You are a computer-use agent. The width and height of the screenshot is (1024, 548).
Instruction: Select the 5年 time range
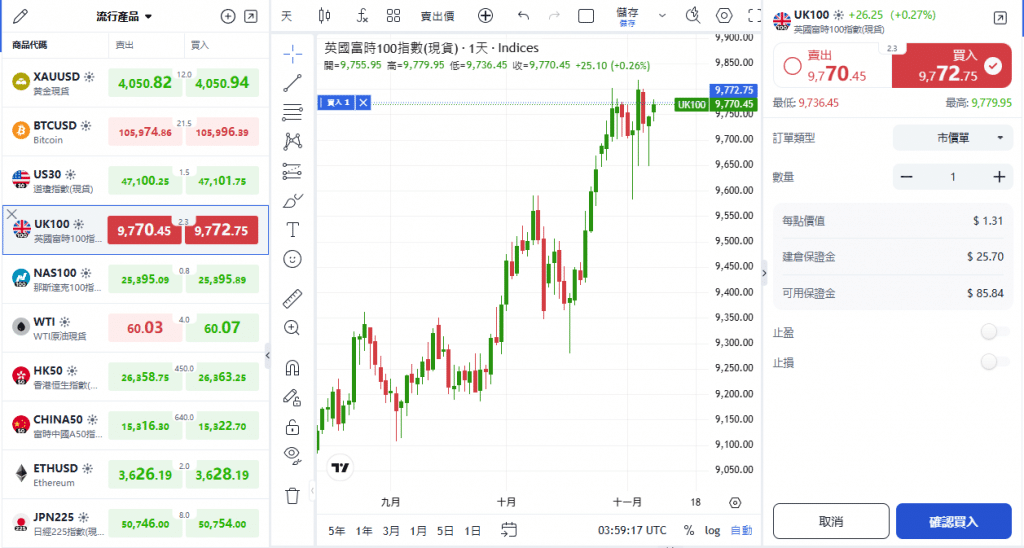pos(337,530)
